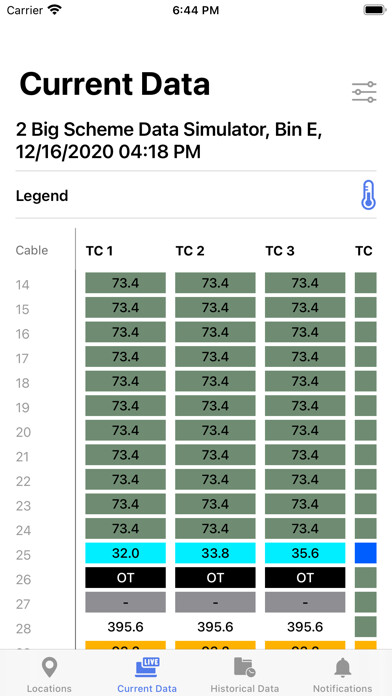Expand the Legend row
This screenshot has height=696, width=392.
196,195
